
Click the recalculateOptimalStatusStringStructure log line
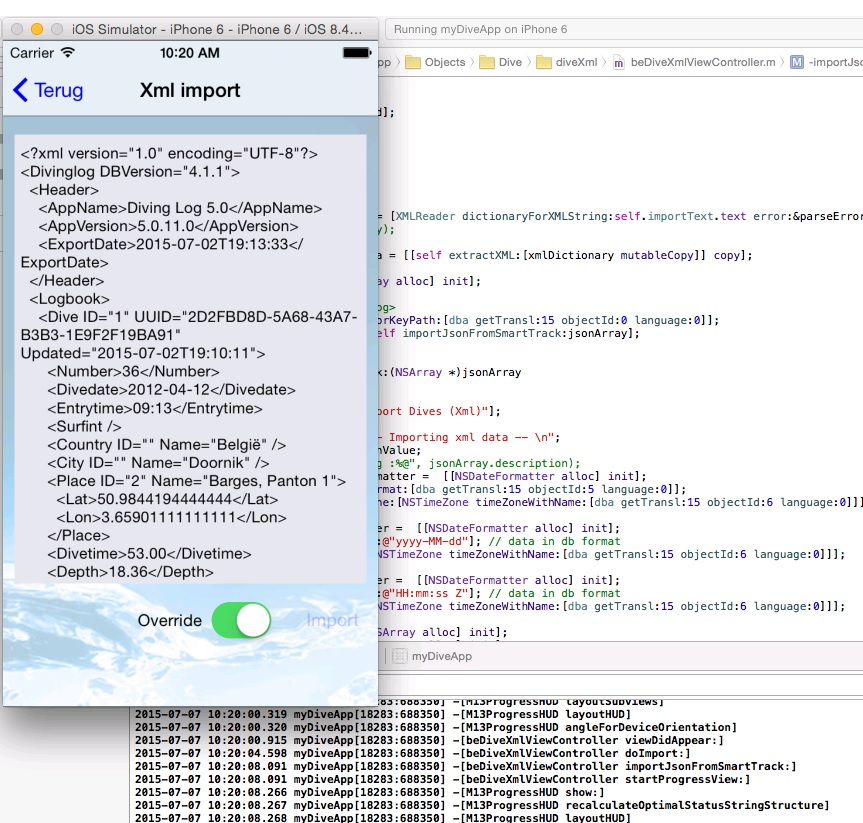(x=482, y=805)
